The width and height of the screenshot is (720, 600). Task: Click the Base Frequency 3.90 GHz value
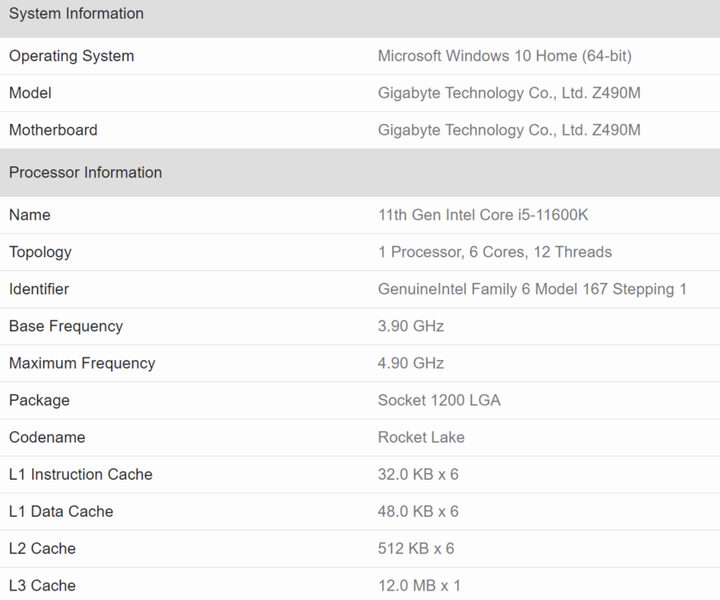click(410, 326)
